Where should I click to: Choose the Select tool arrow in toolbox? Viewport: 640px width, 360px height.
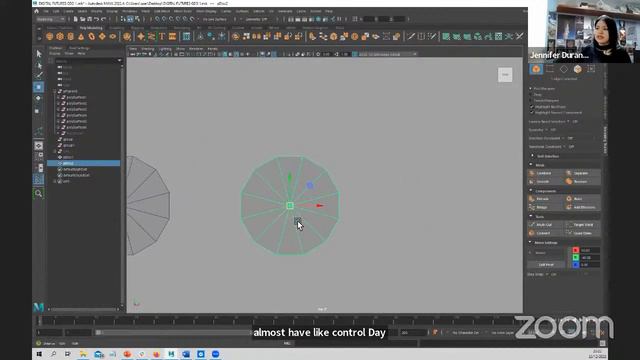(39, 54)
